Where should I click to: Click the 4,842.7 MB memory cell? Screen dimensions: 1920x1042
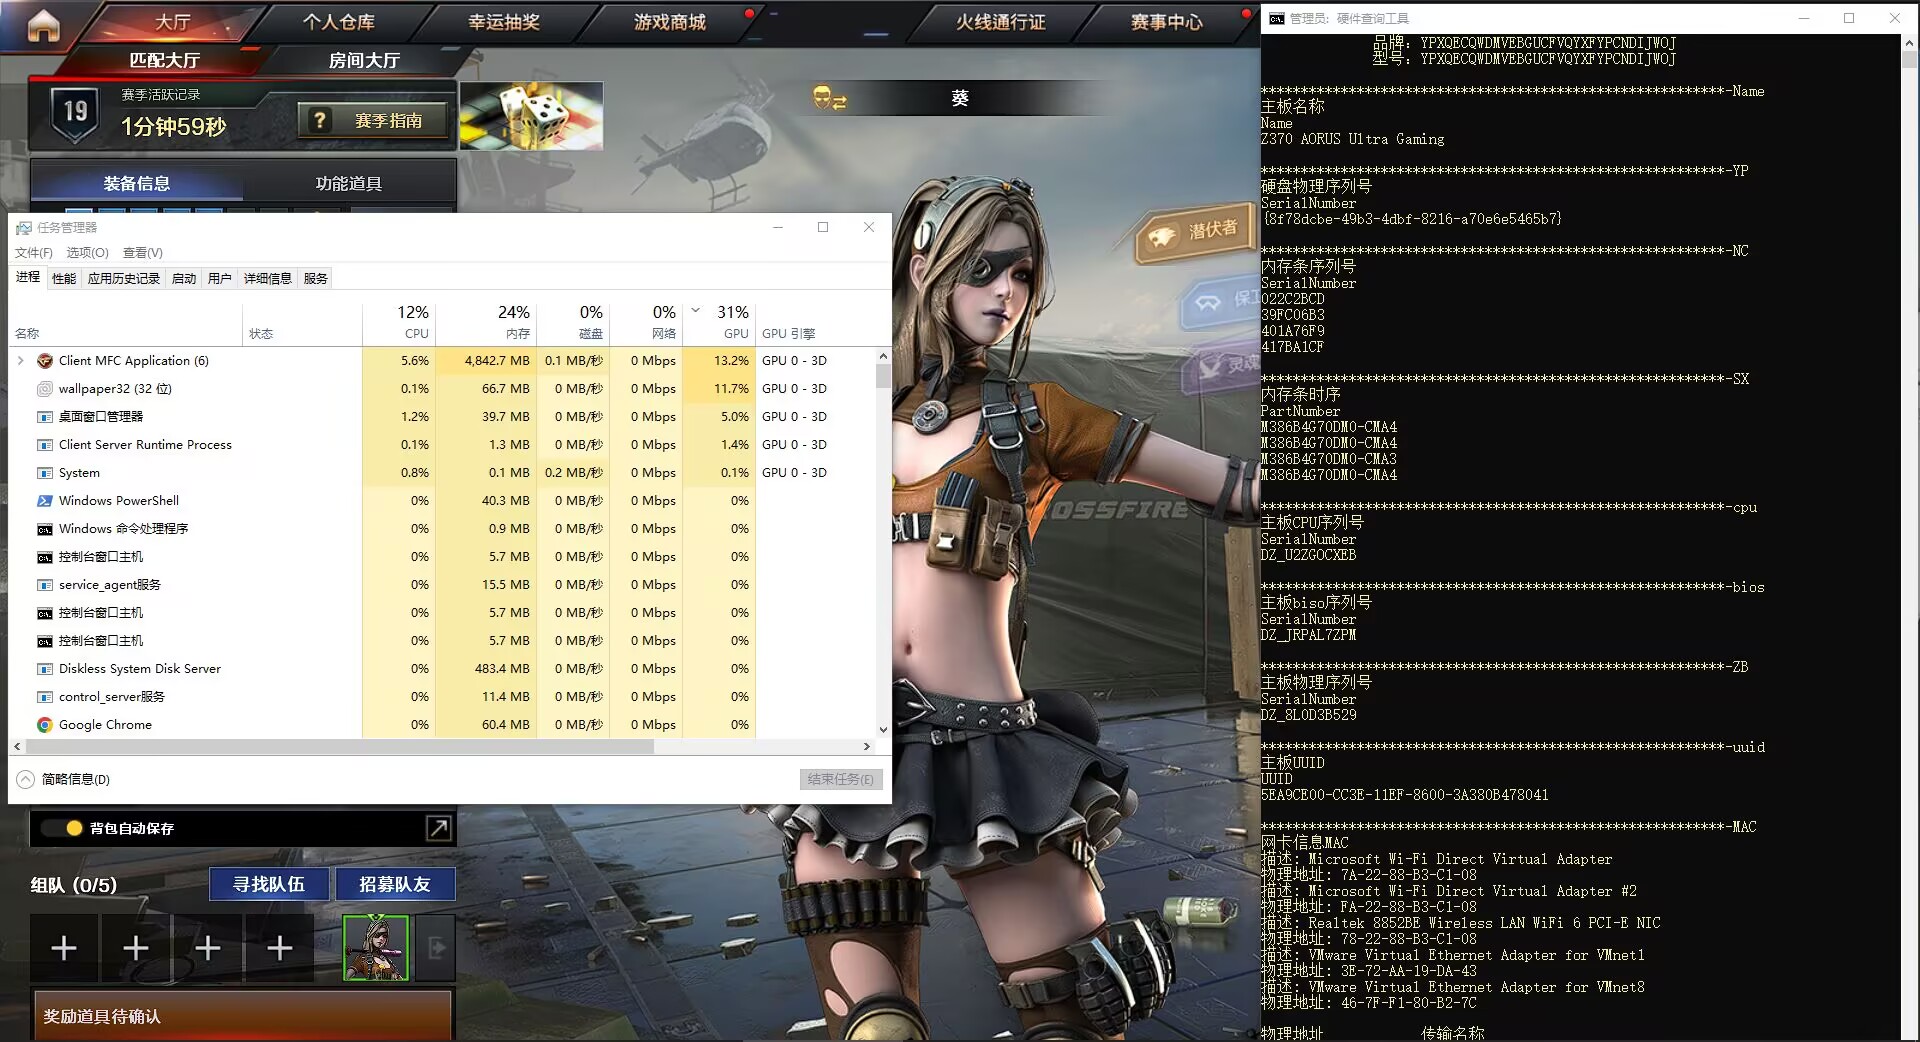[x=486, y=361]
